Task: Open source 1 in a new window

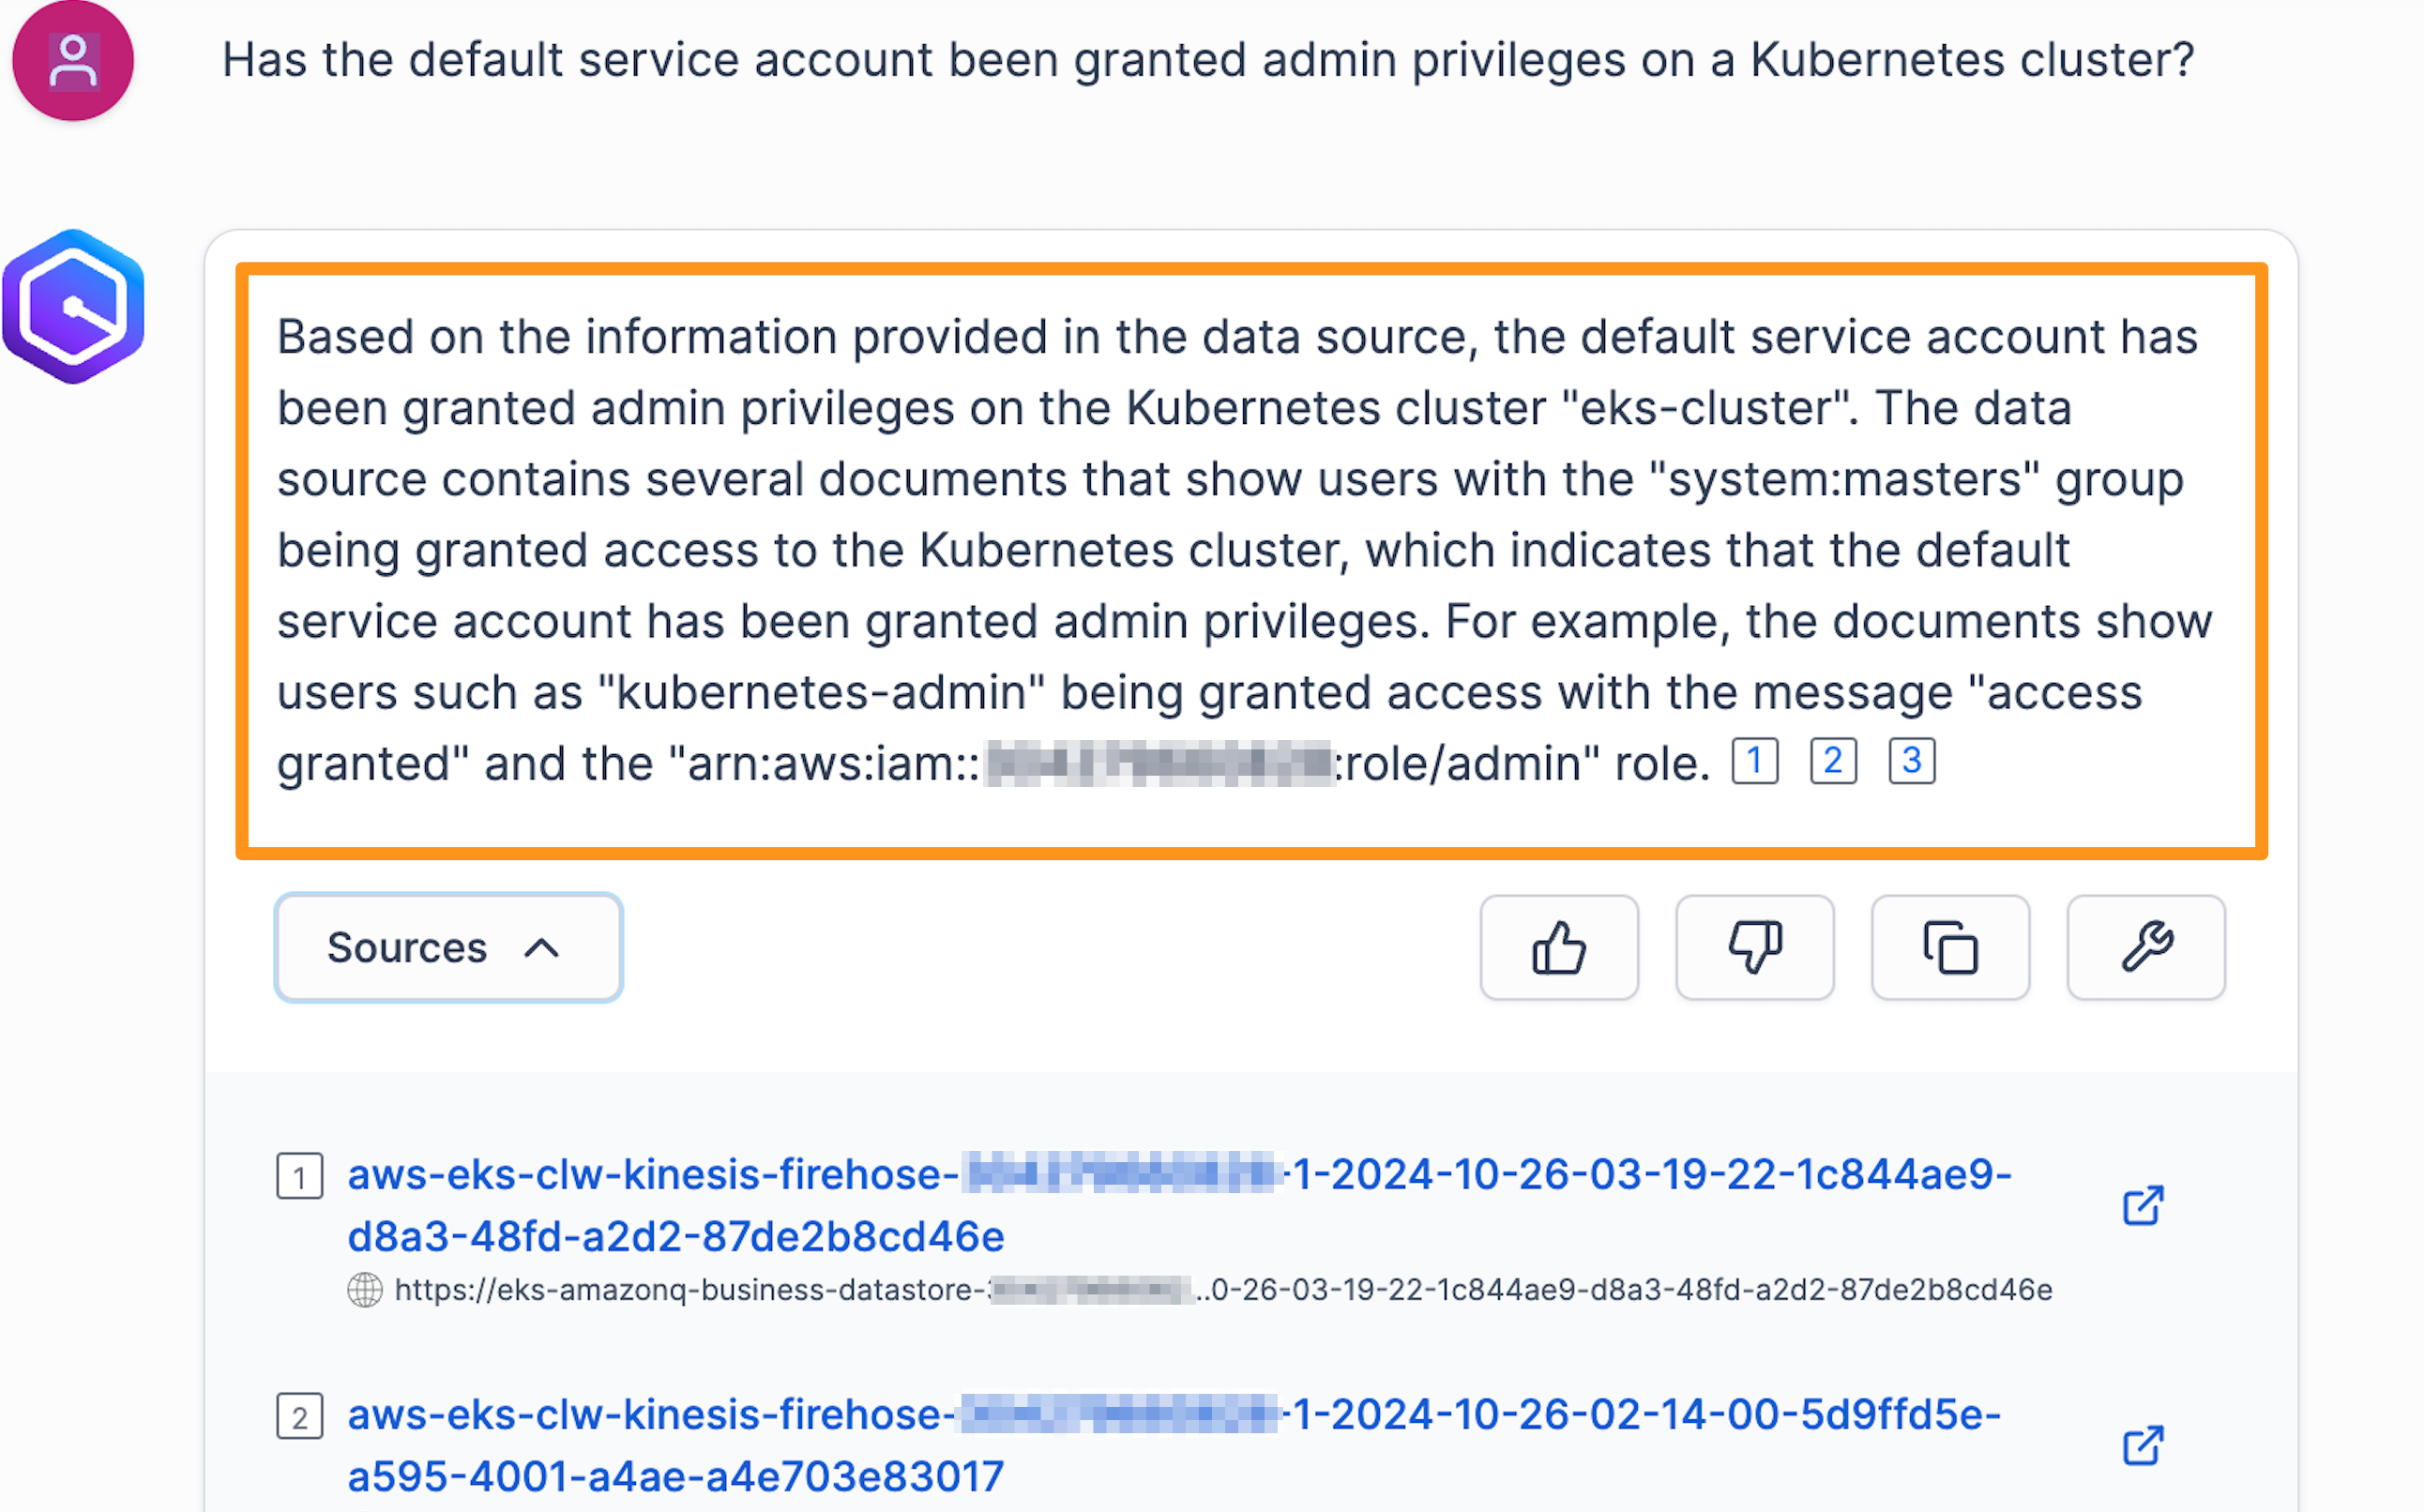Action: point(2143,1206)
